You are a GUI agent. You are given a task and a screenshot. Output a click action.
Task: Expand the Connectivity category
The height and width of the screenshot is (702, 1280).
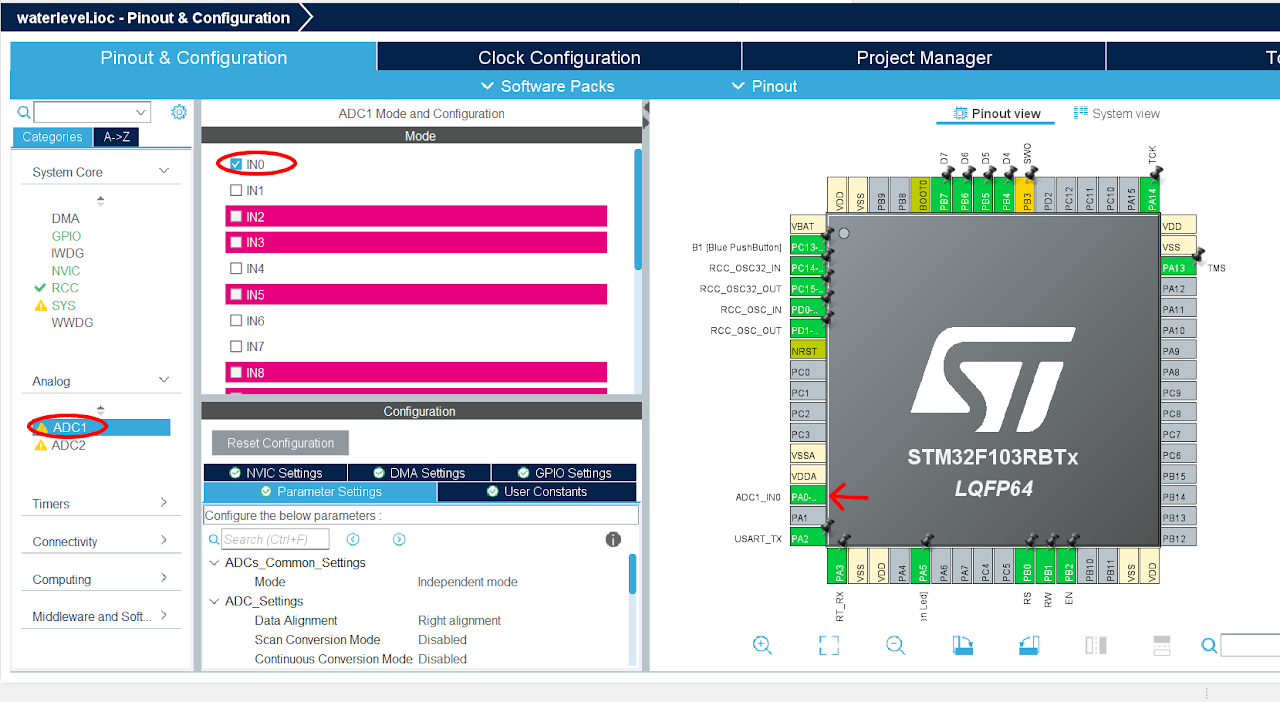pyautogui.click(x=164, y=541)
